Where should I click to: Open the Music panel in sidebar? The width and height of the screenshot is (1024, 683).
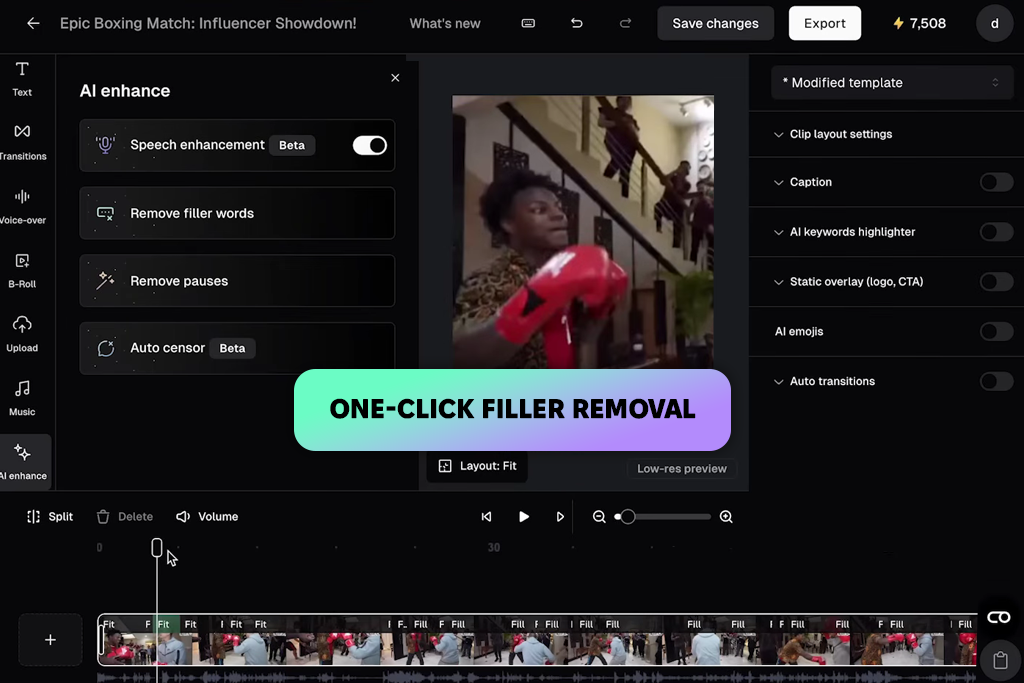pyautogui.click(x=22, y=399)
